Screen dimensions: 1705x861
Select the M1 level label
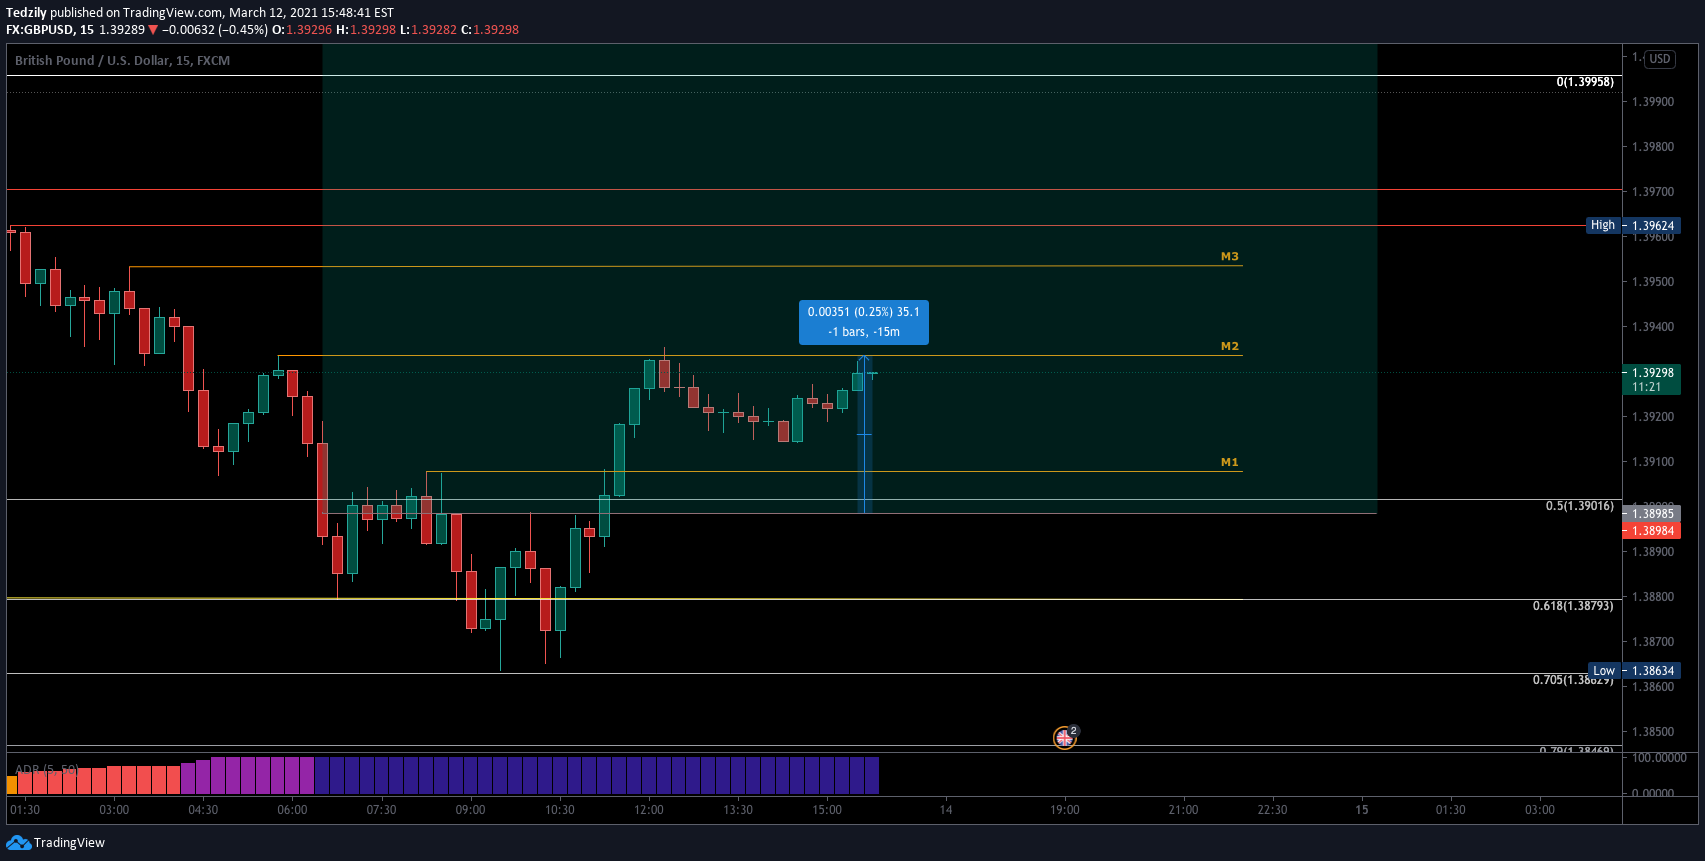[x=1230, y=463]
